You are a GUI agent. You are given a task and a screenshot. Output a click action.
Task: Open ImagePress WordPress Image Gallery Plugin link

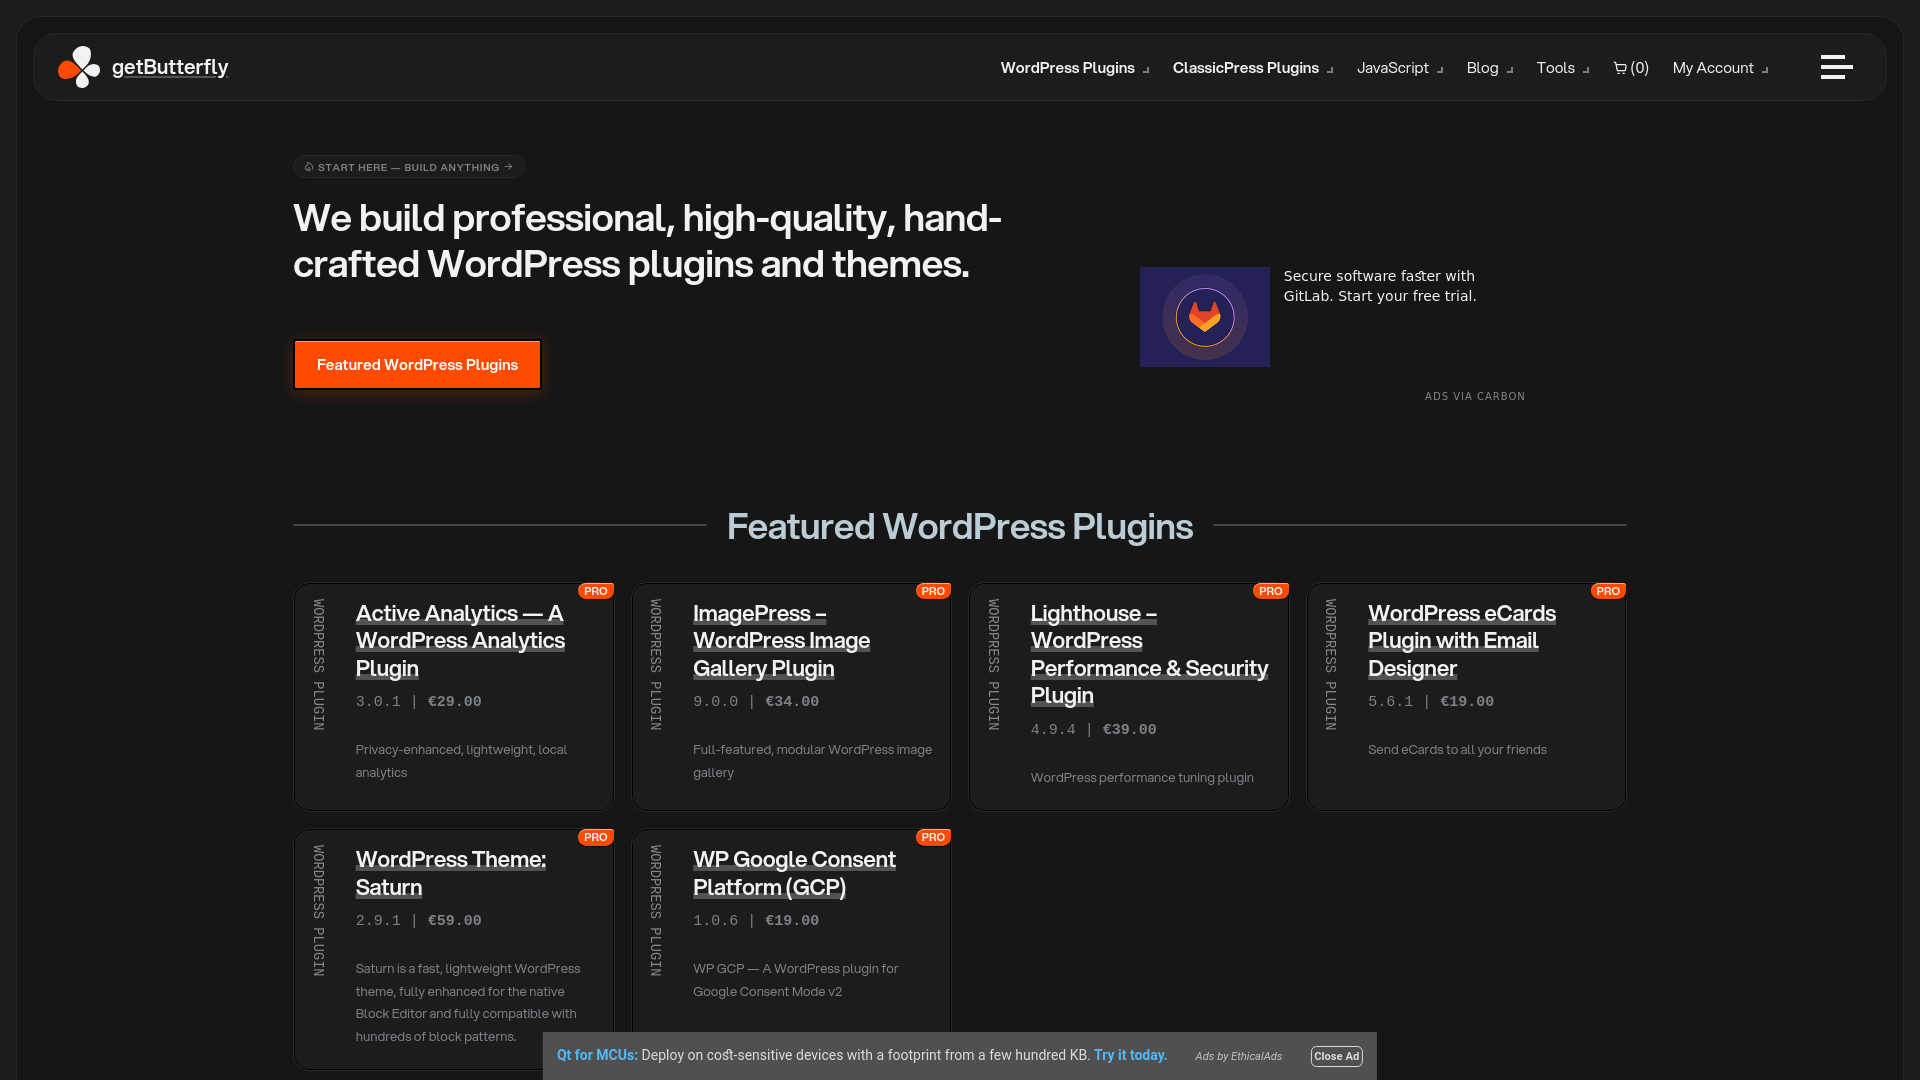[781, 640]
